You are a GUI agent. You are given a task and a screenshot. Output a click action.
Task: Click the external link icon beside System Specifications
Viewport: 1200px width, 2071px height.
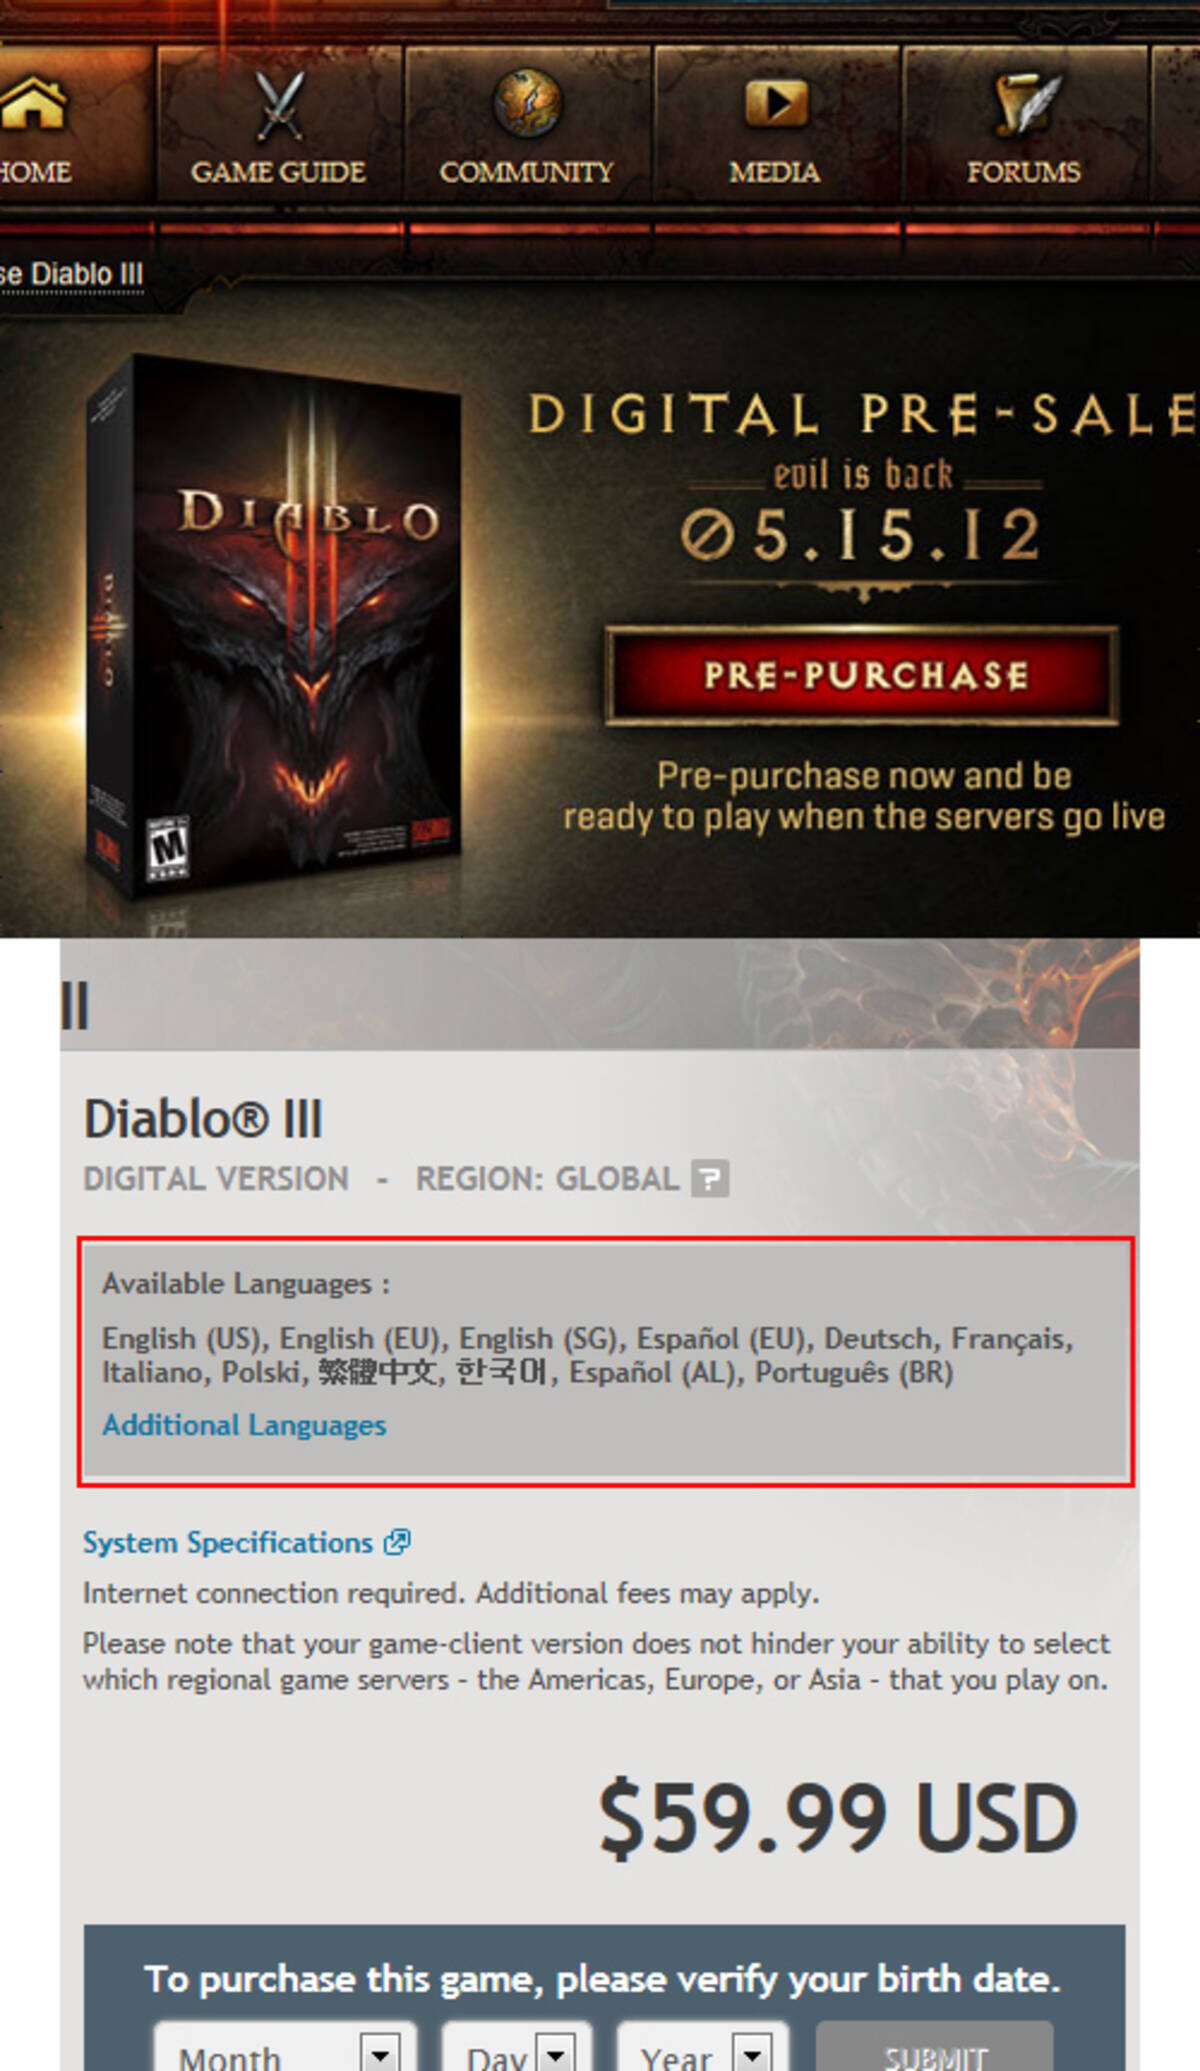point(397,1541)
